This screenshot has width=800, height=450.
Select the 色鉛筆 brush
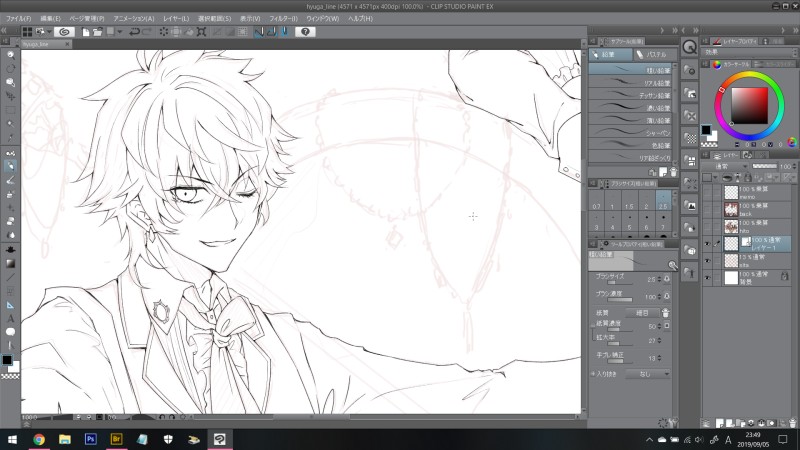(x=630, y=145)
